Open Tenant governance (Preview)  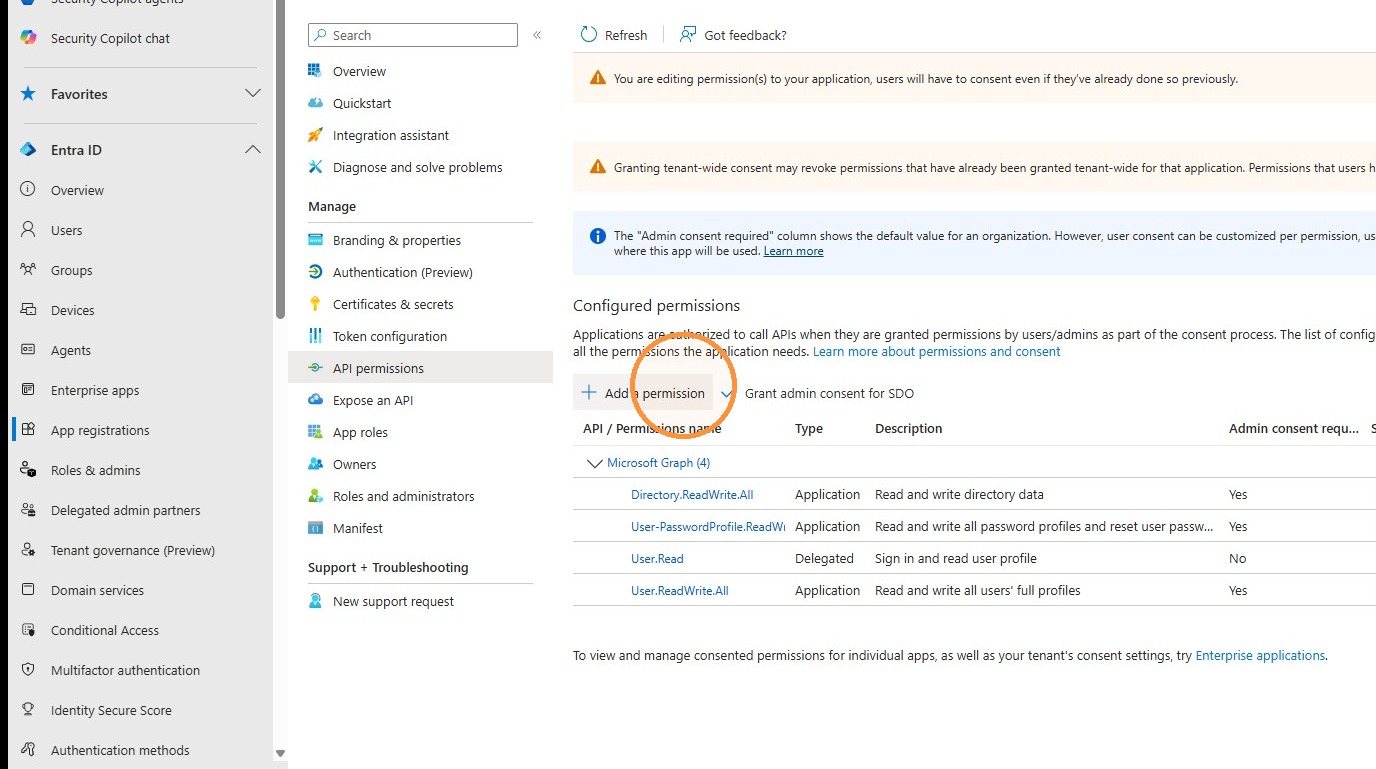[133, 550]
